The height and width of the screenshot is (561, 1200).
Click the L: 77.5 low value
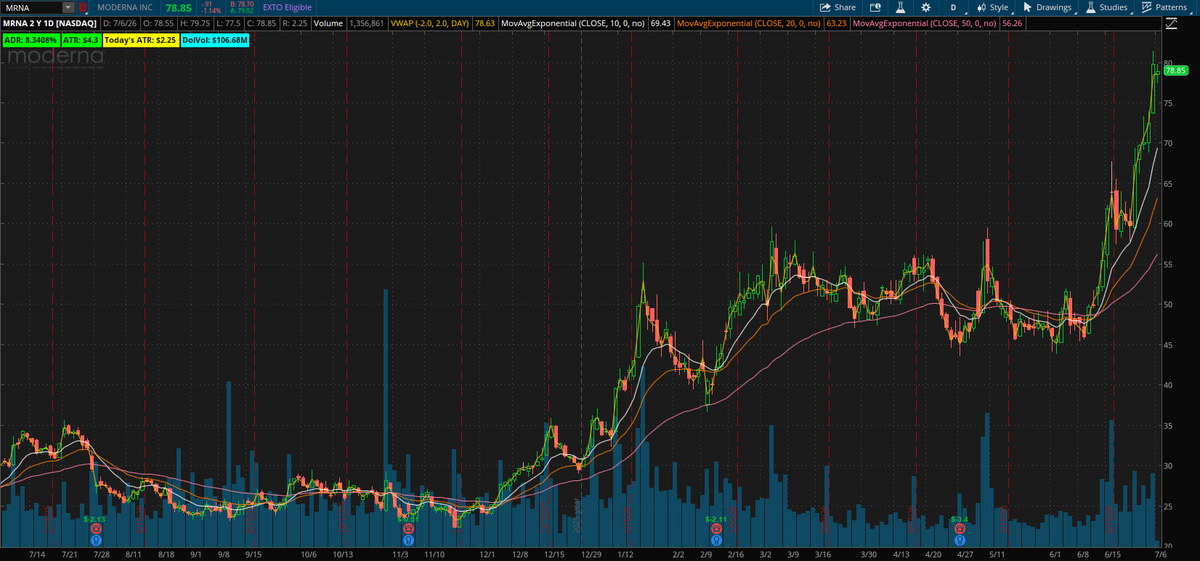[x=230, y=22]
